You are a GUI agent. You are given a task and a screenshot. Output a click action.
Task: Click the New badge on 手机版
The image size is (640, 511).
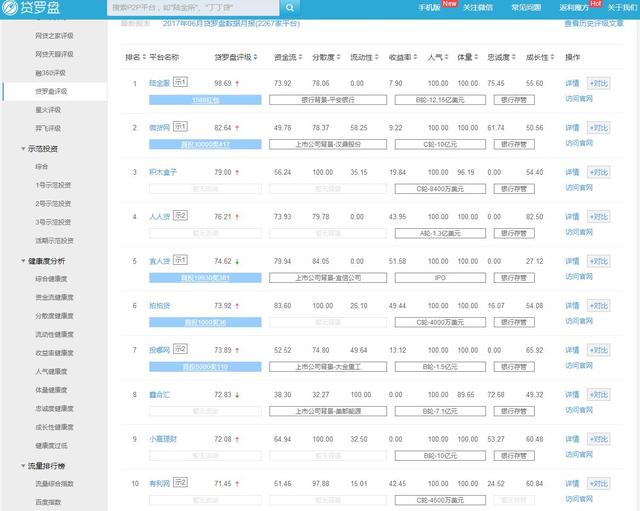point(449,4)
